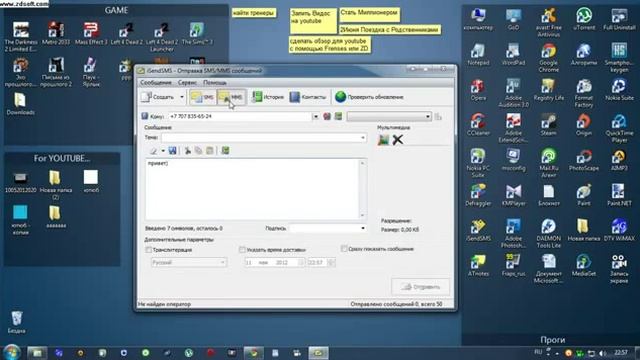Viewport: 640px width, 360px height.
Task: Click the volume speaker icon in tray
Action: [601, 353]
